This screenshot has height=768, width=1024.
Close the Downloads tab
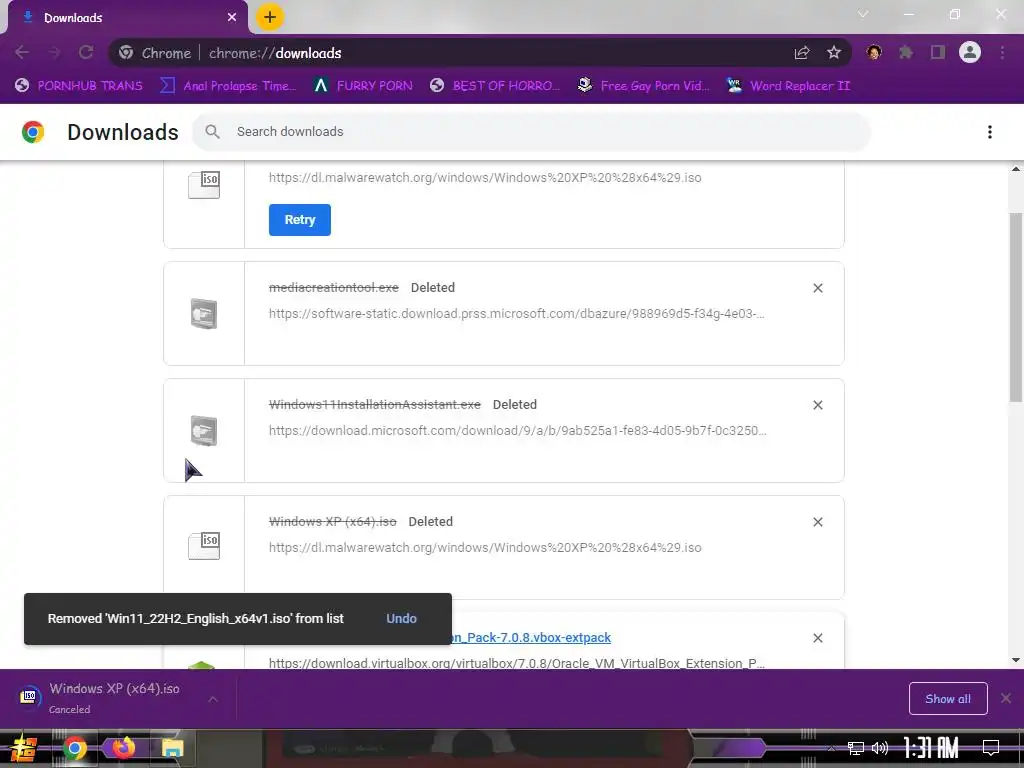click(x=232, y=18)
